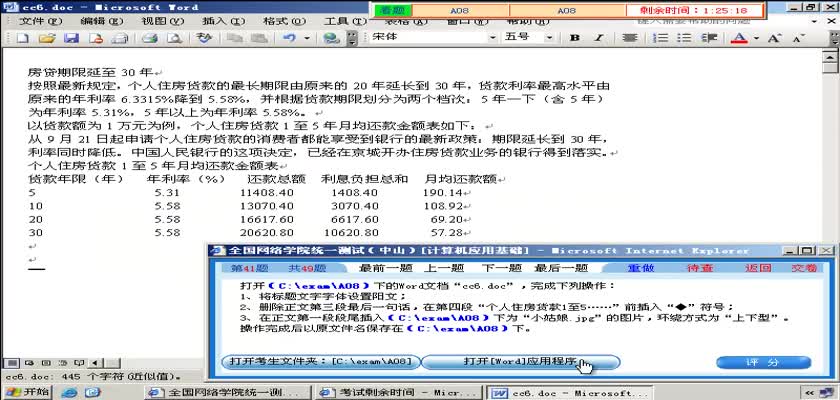840x400 pixels.
Task: Expand the standard toolbar options chevron
Action: coord(352,38)
